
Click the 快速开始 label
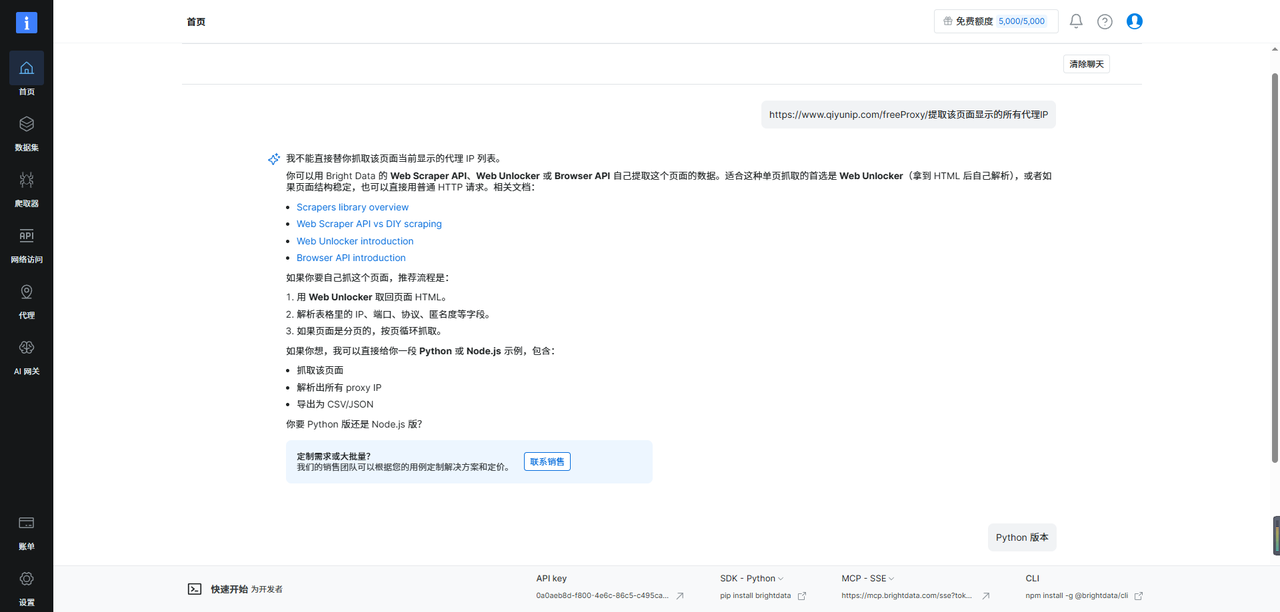[x=229, y=589]
